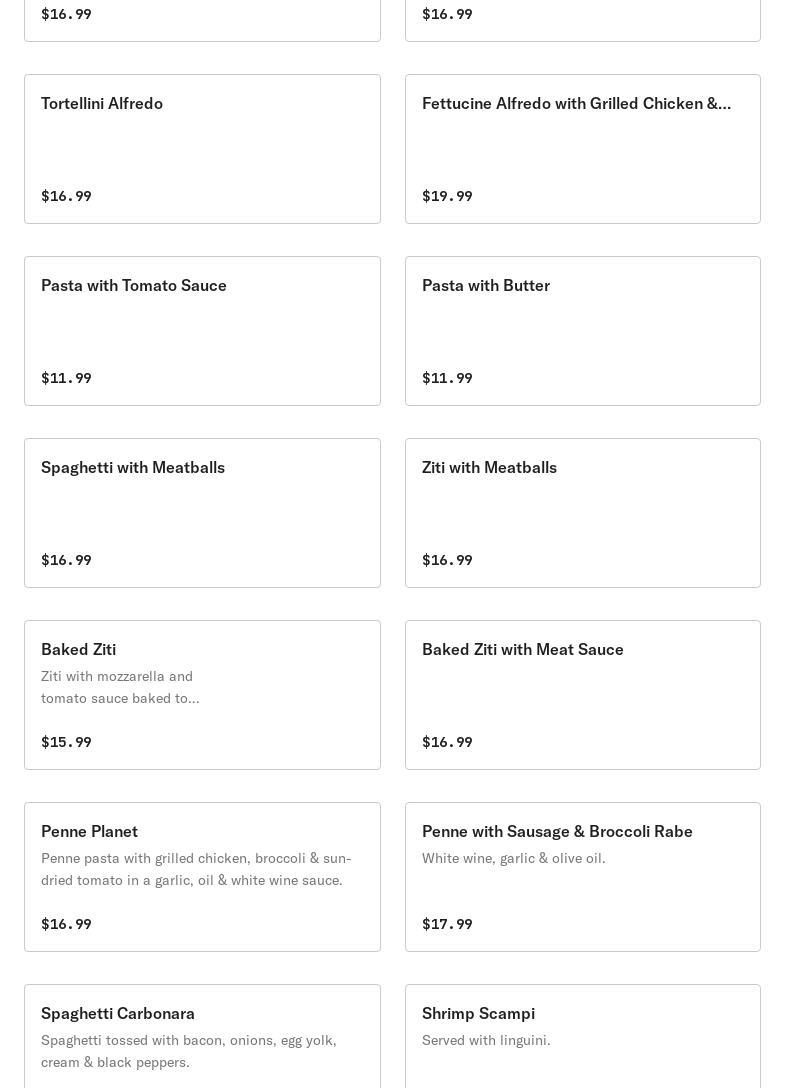The width and height of the screenshot is (785, 1088).
Task: Choose Penne with Sausage & Broccoli Rabe
Action: click(557, 832)
